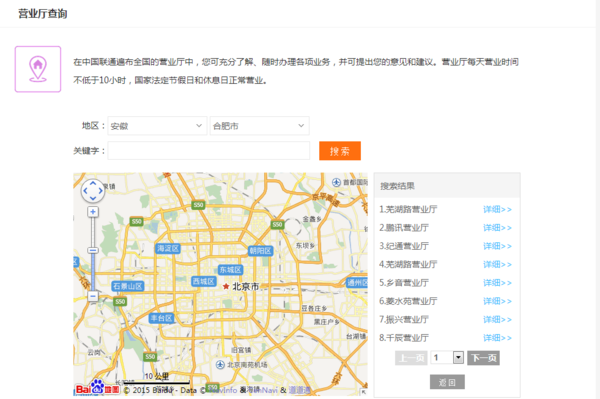
Task: Pan the map left with the left arrow
Action: [x=85, y=191]
